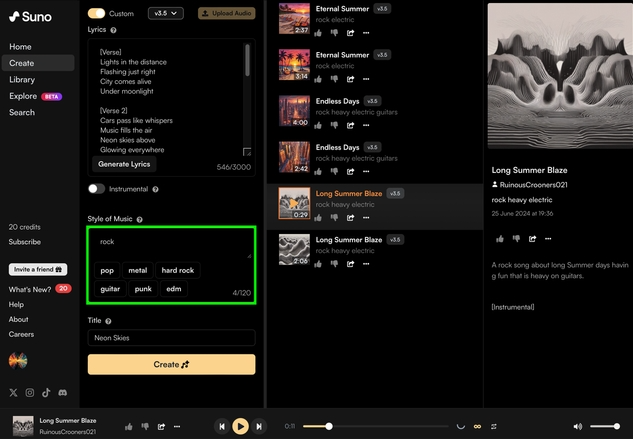Open more options in song detail panel

(549, 239)
